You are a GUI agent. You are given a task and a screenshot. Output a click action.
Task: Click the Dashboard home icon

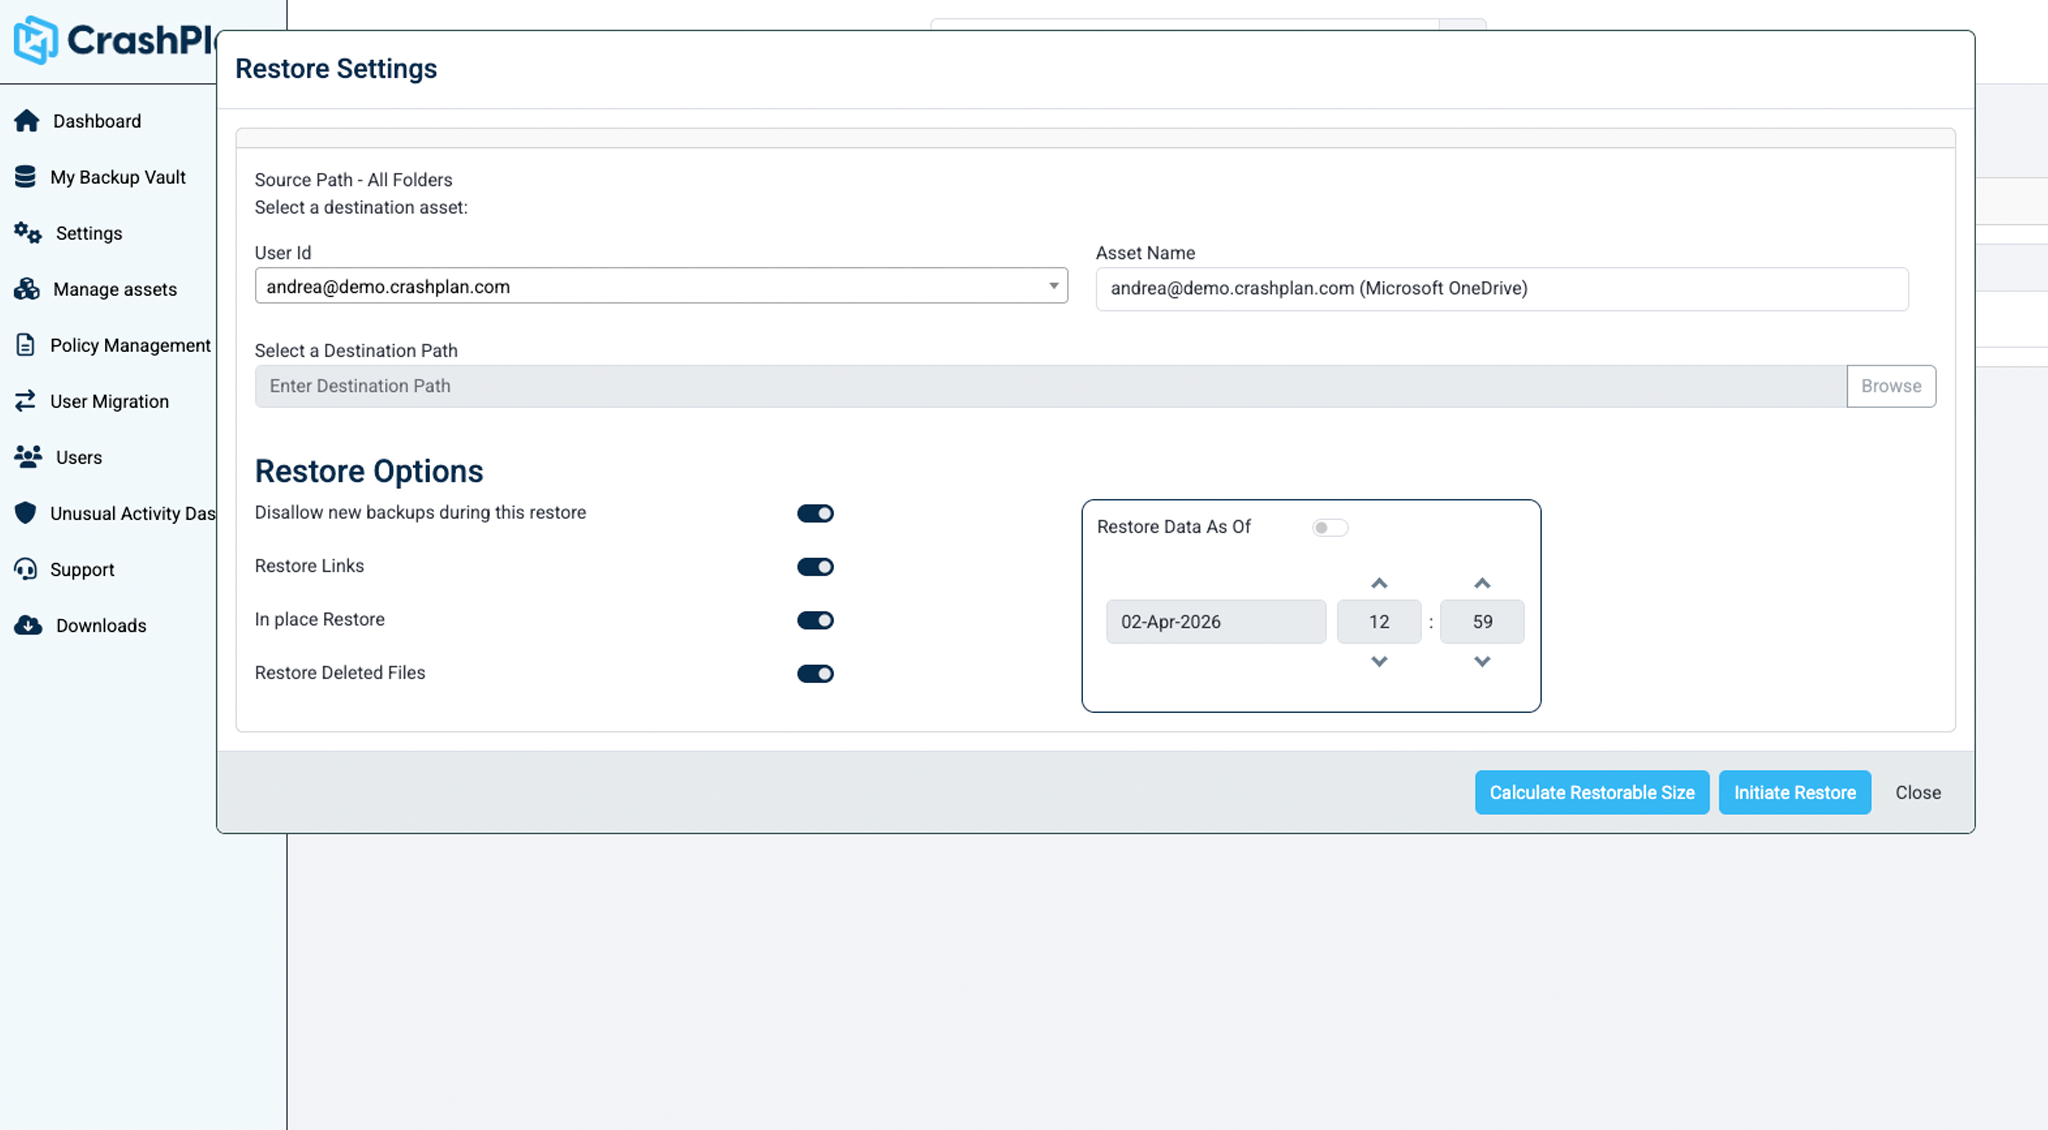27,121
